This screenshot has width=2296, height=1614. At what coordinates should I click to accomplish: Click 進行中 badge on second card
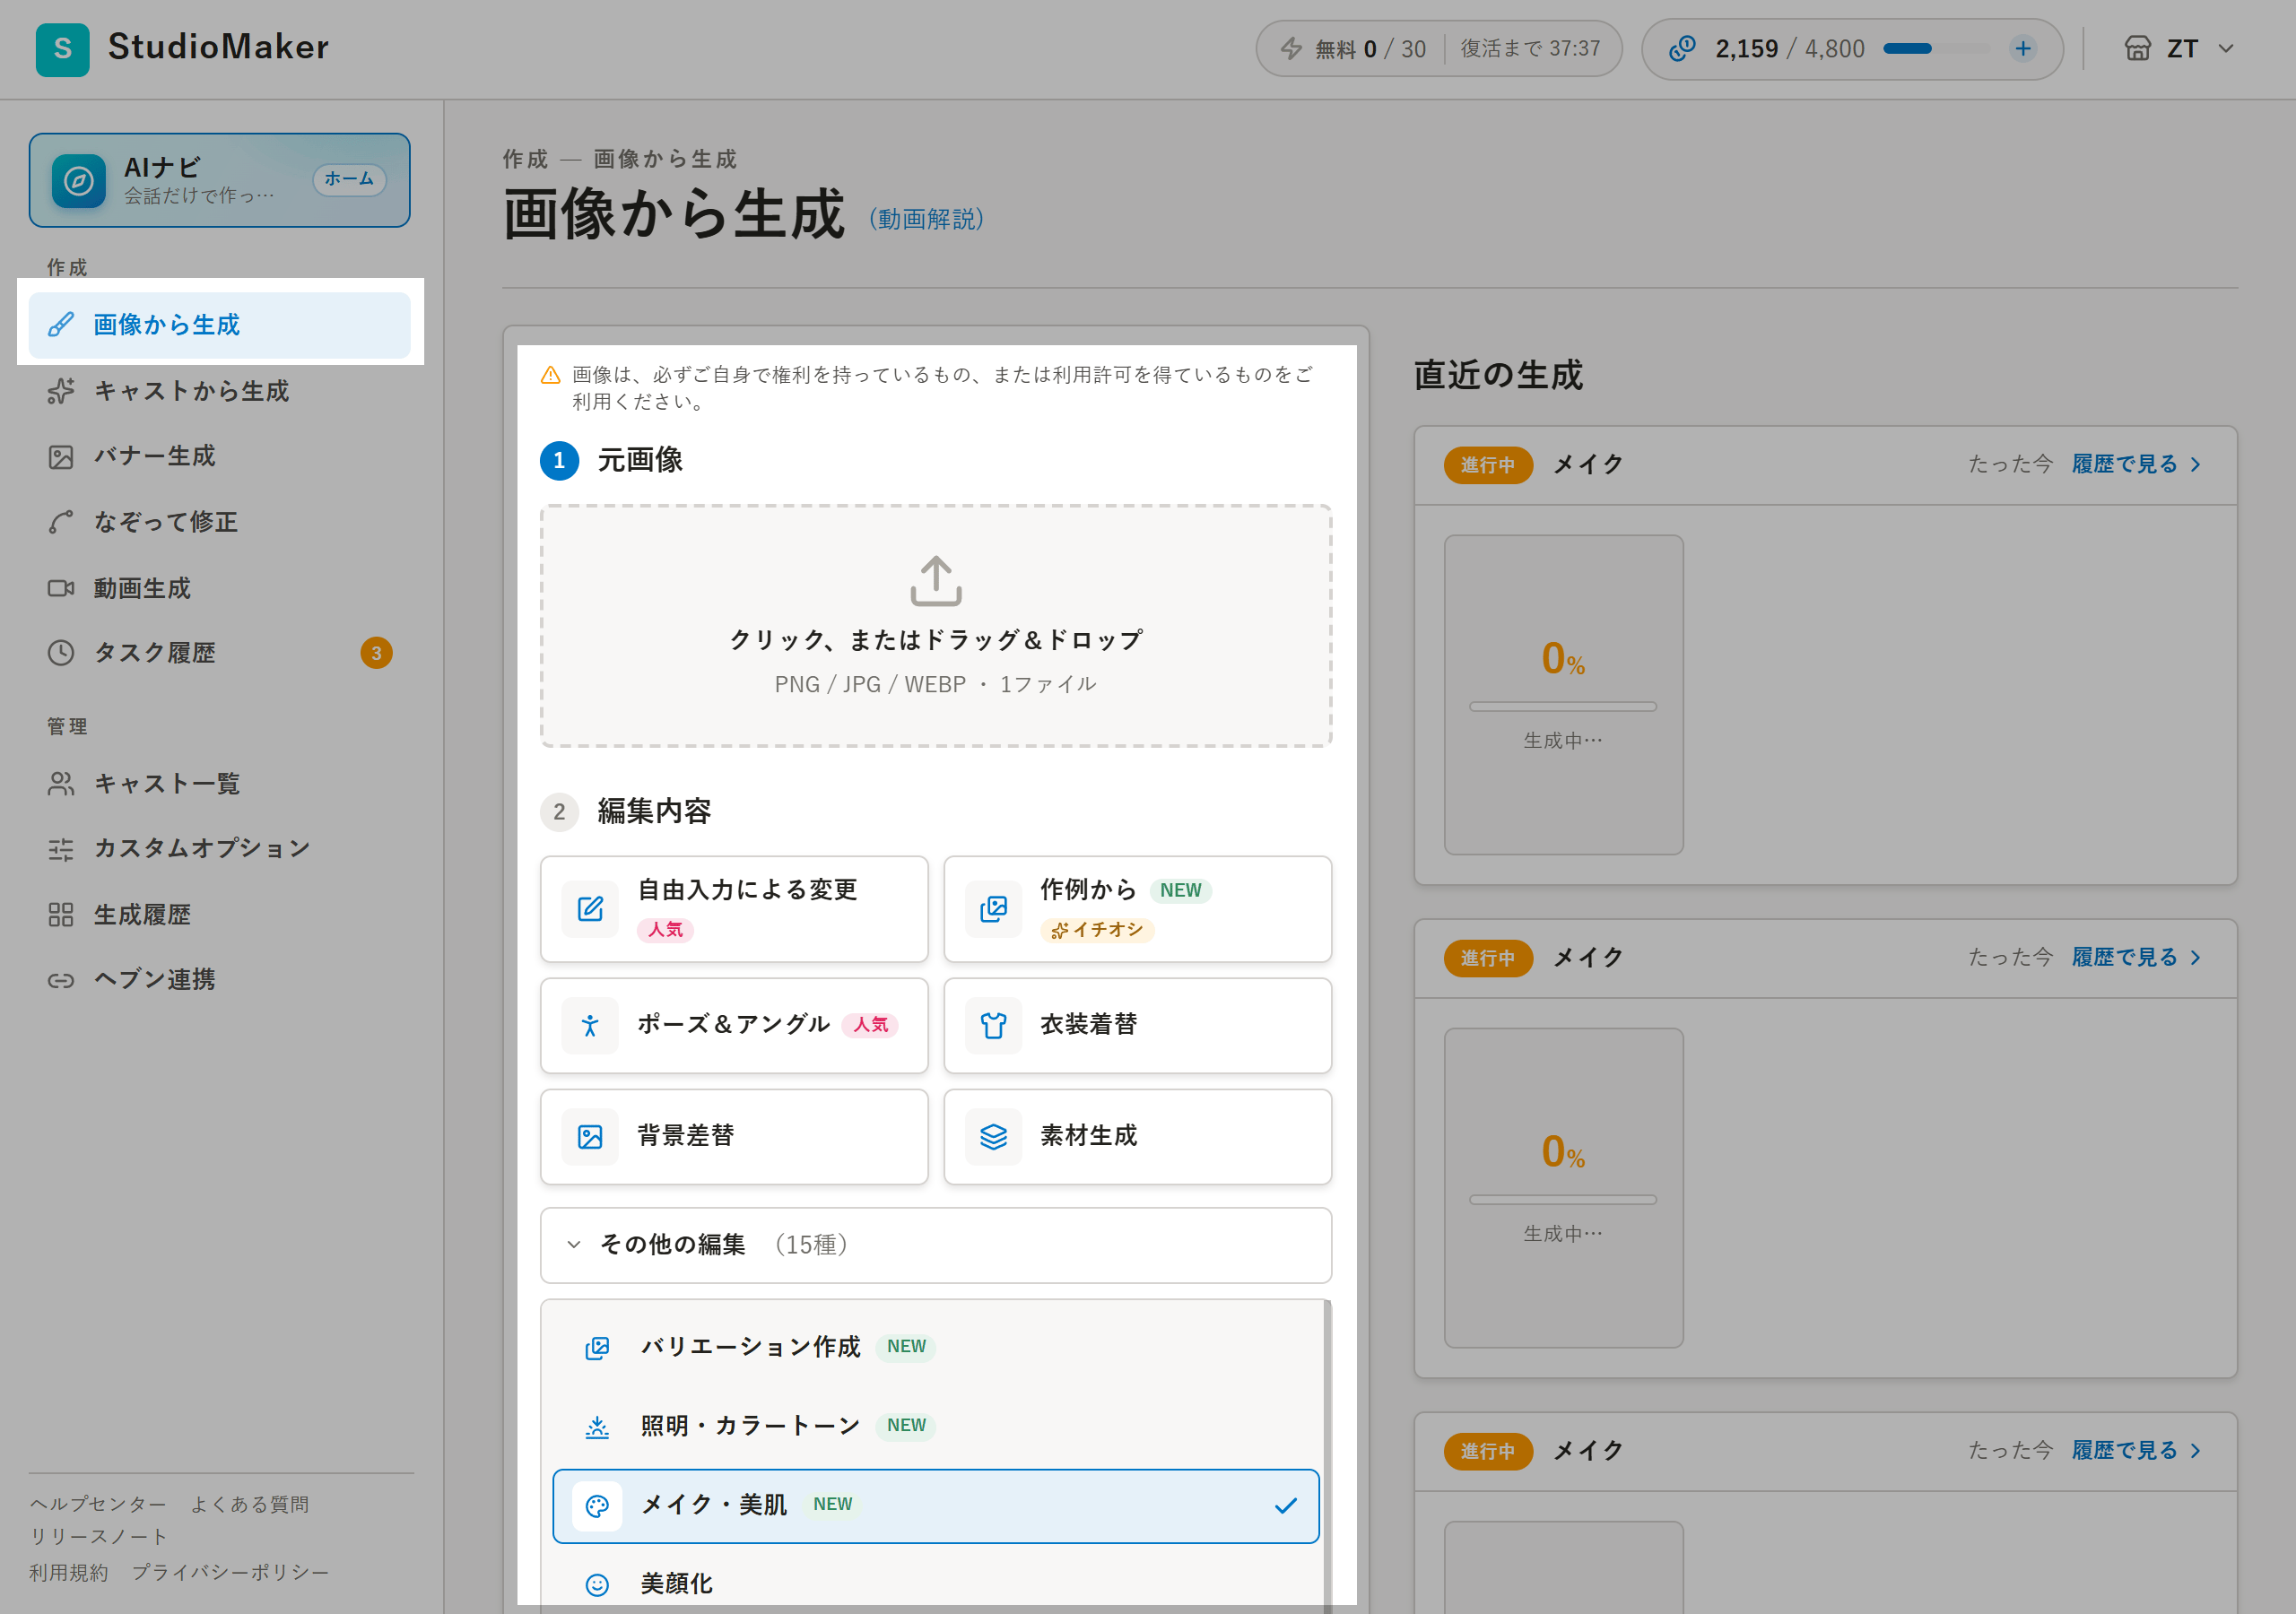point(1488,958)
